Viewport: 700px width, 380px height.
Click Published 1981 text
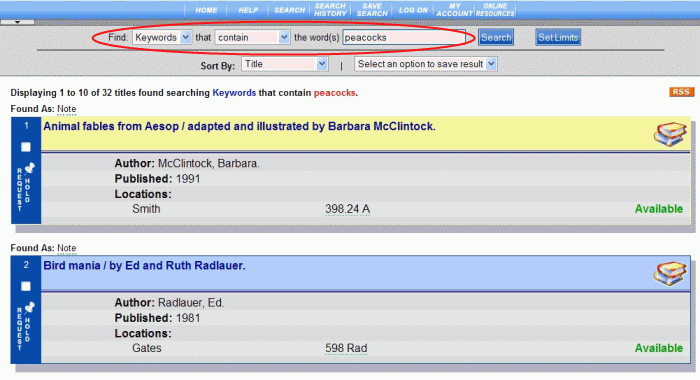tap(157, 318)
